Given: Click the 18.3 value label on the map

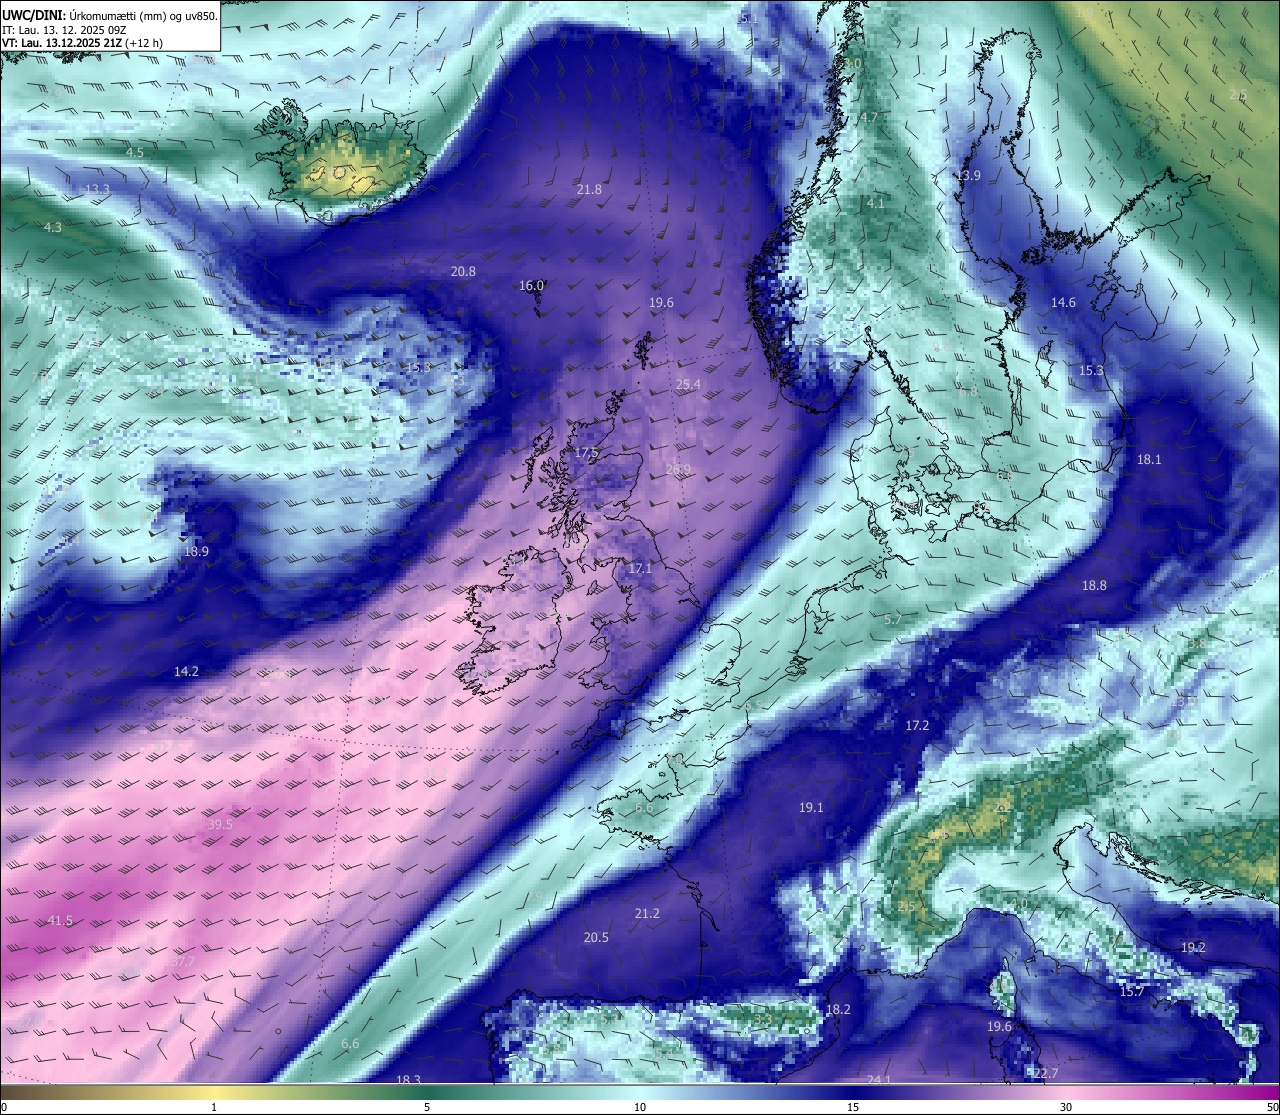Looking at the screenshot, I should tap(408, 1080).
